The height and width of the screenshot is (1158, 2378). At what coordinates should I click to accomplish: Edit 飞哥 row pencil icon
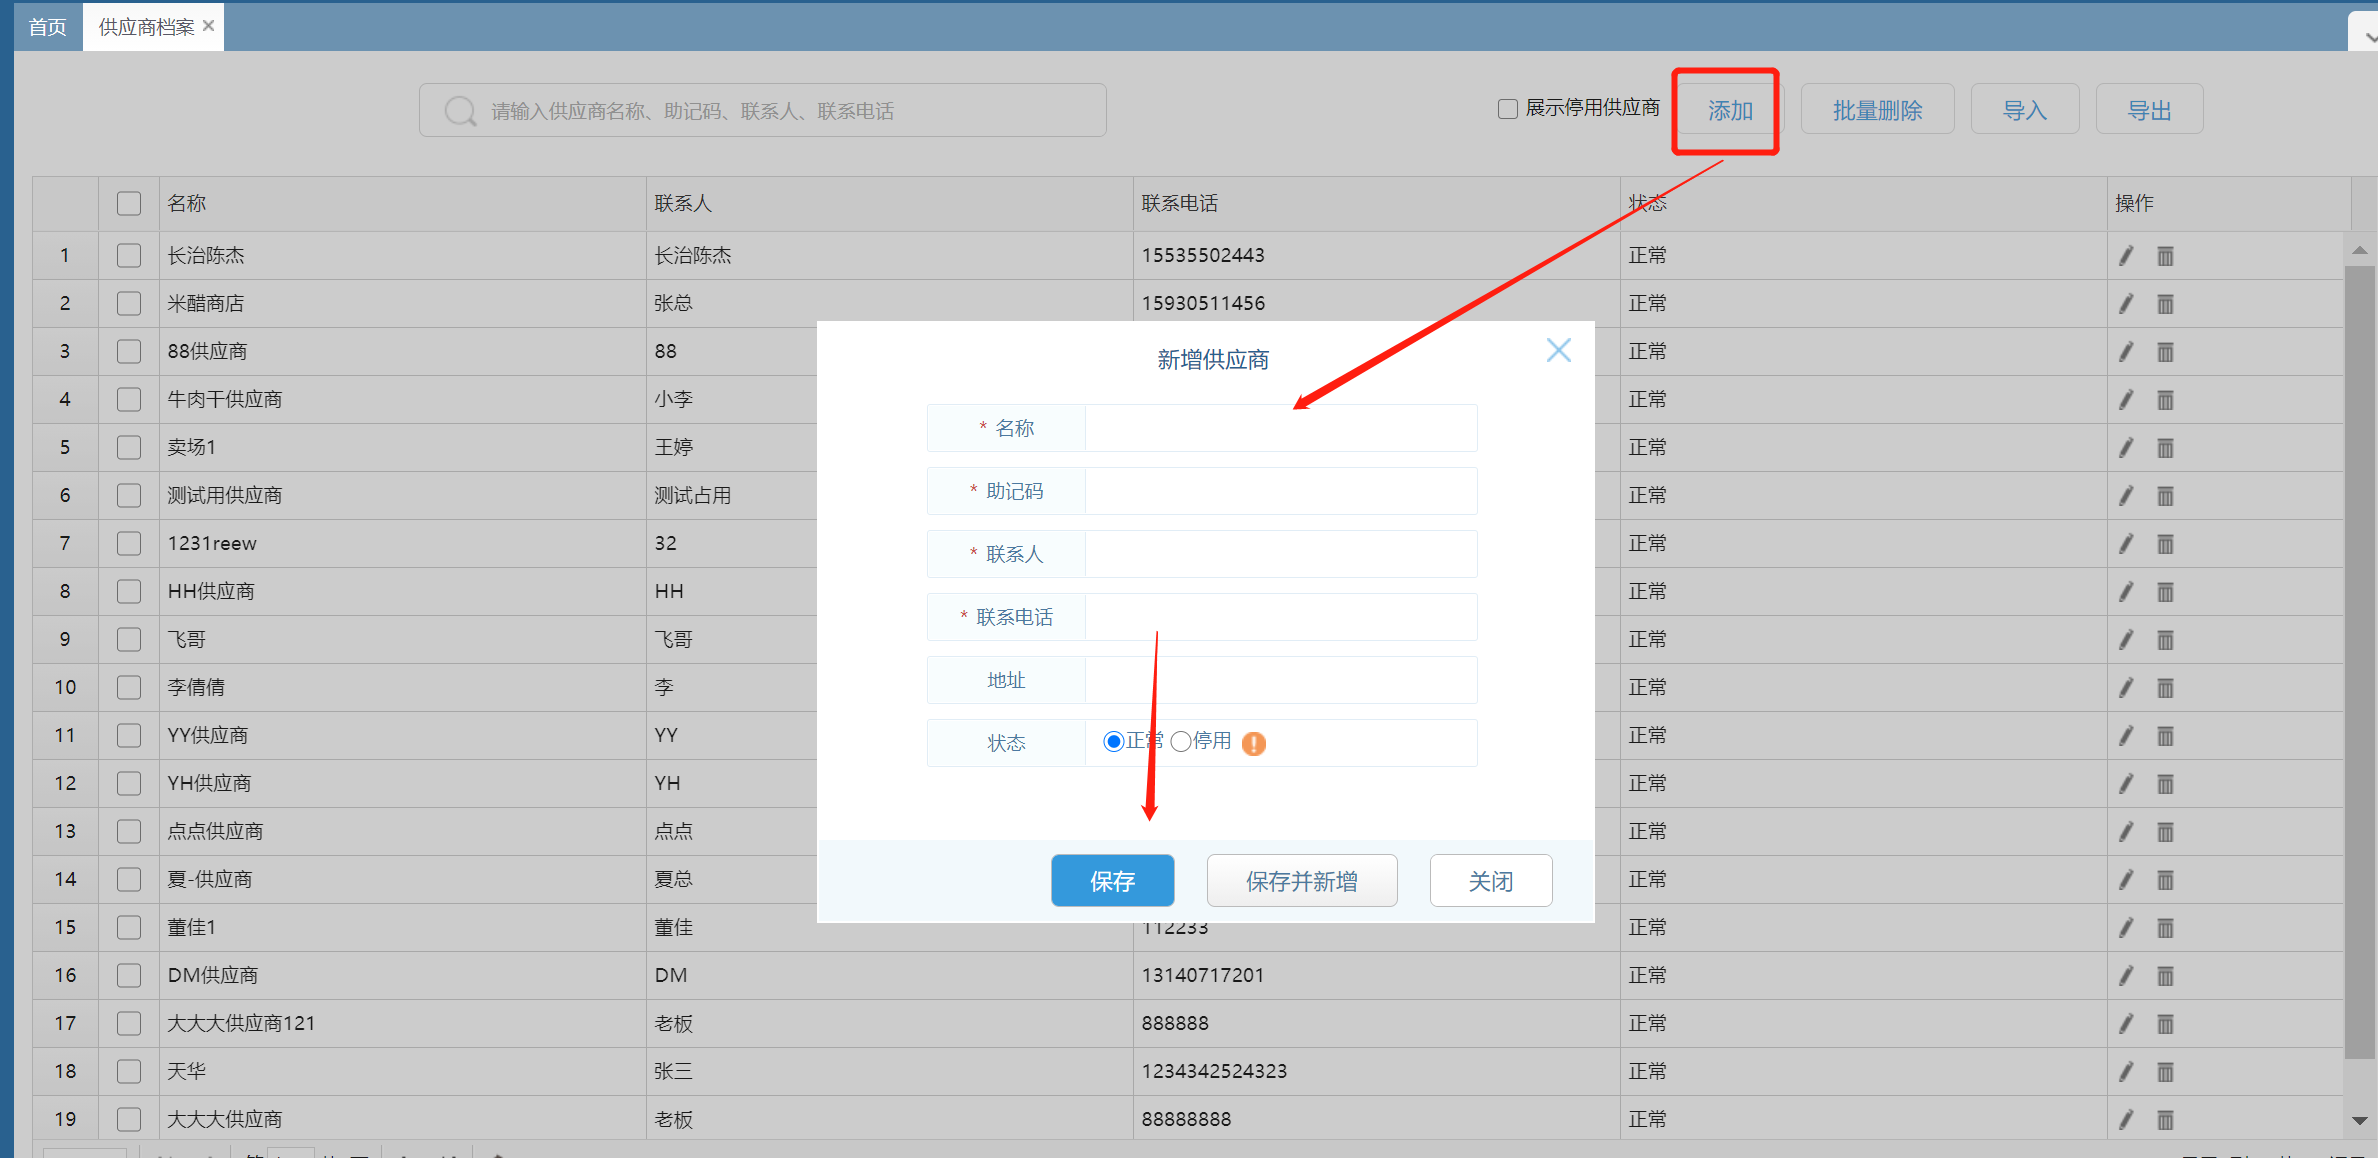point(2126,640)
